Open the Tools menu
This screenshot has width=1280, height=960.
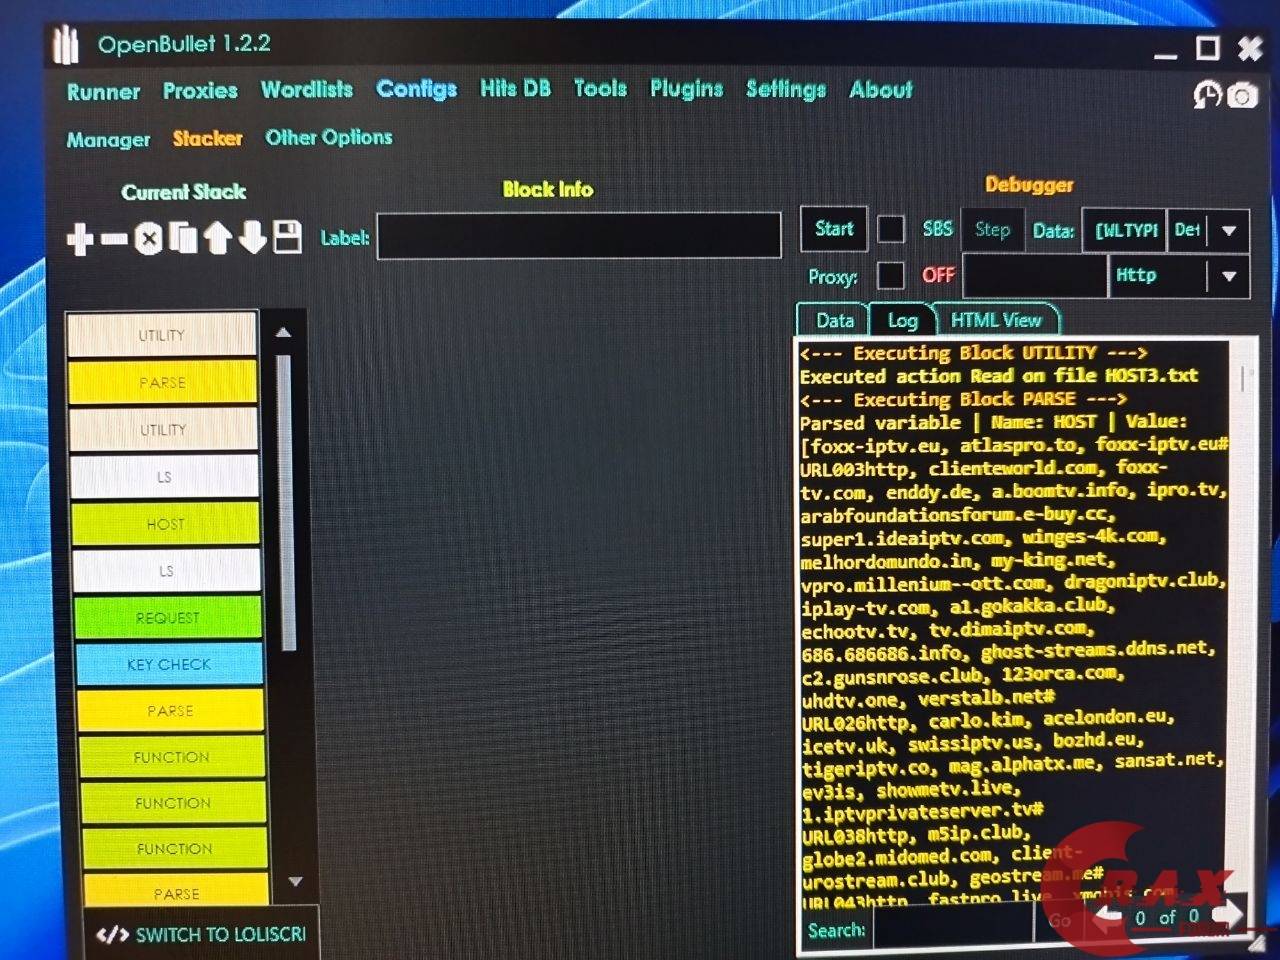pyautogui.click(x=600, y=88)
